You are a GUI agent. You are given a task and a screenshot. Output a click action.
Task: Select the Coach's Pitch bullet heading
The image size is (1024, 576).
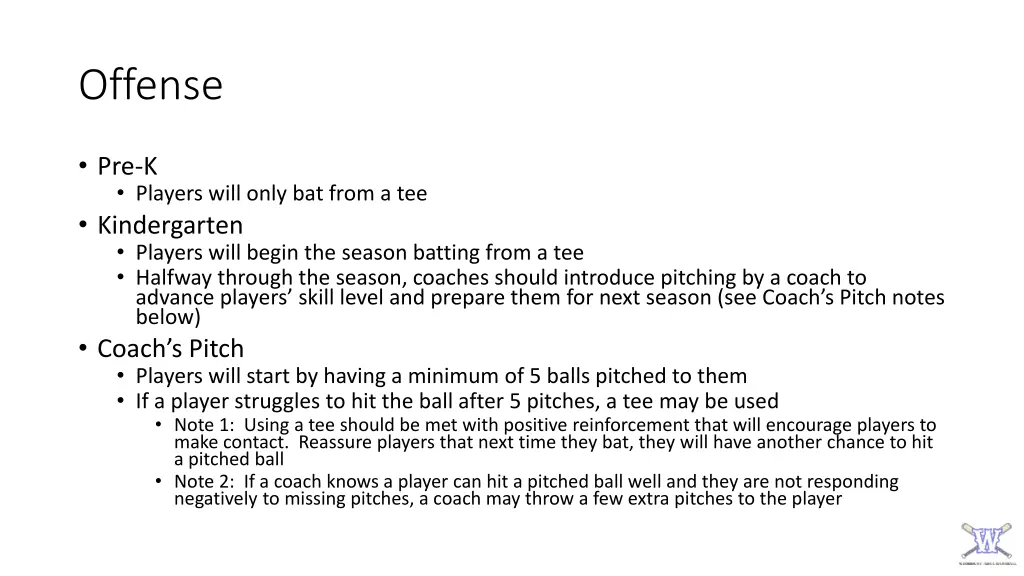pos(170,349)
